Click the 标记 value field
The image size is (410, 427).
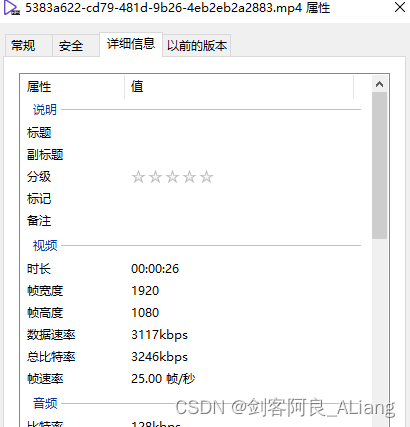(246, 199)
